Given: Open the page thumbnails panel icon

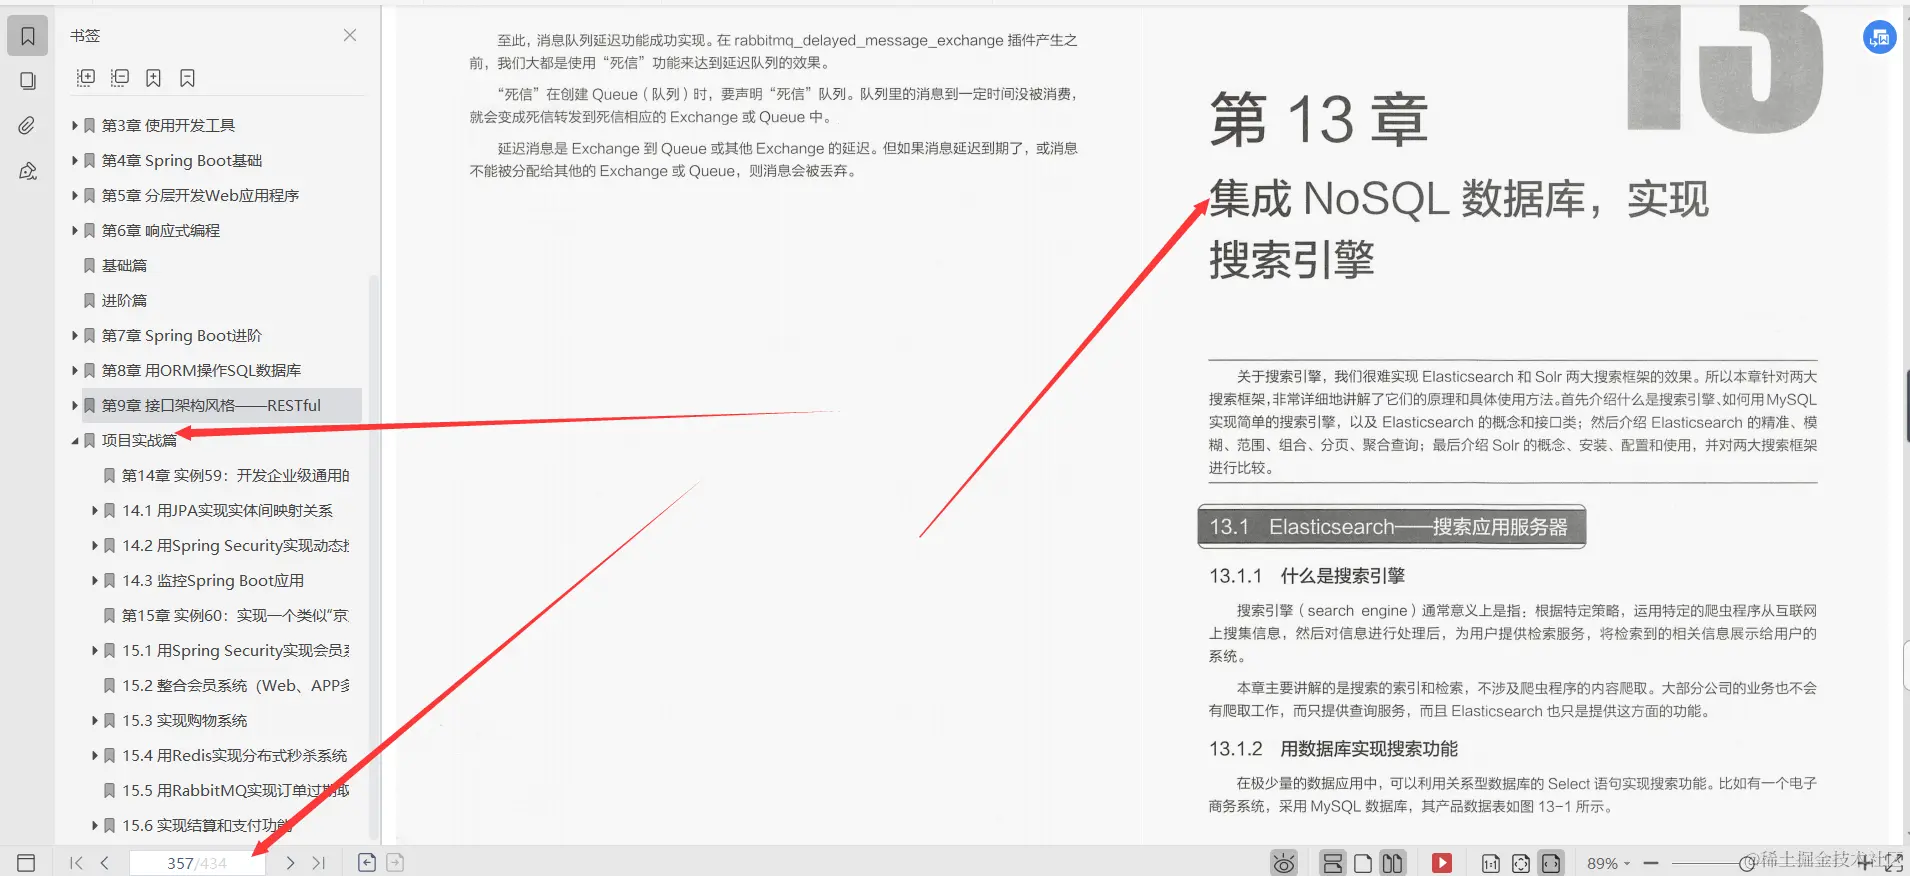Looking at the screenshot, I should (27, 81).
